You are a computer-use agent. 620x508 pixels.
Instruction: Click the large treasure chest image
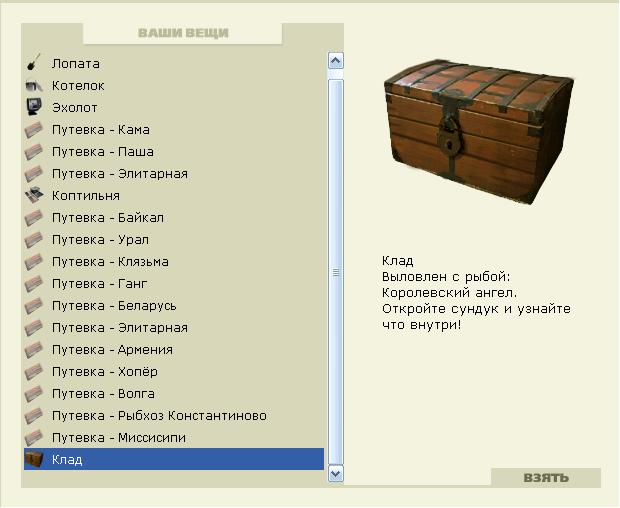click(479, 132)
